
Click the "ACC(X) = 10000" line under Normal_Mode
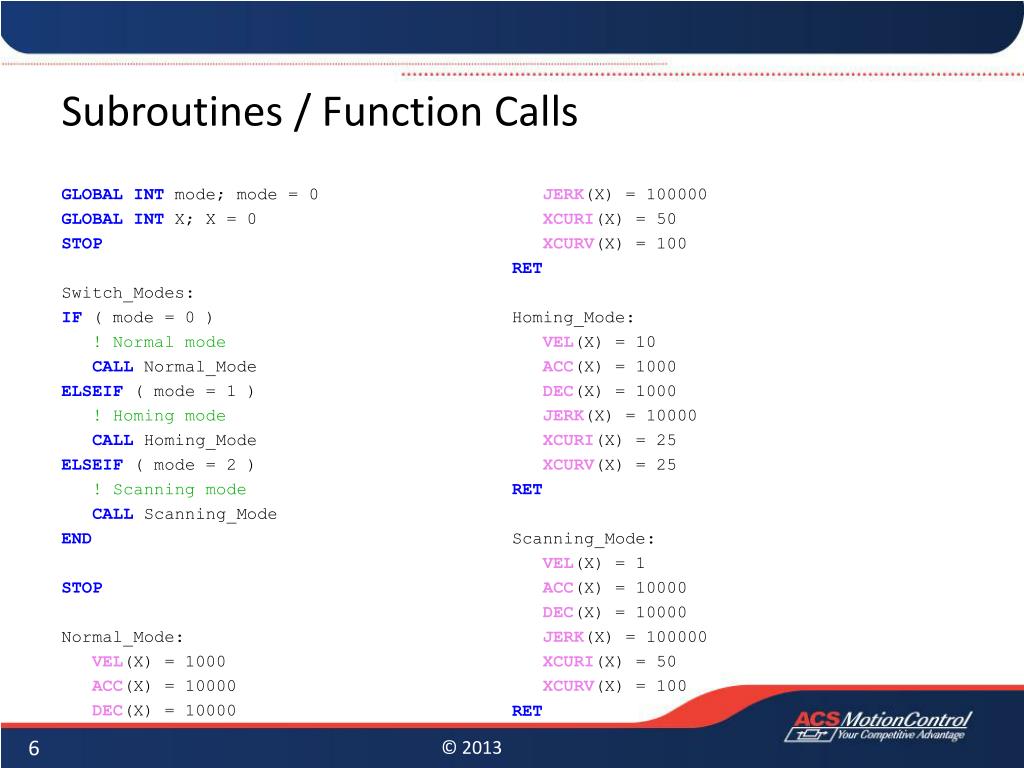pos(164,686)
